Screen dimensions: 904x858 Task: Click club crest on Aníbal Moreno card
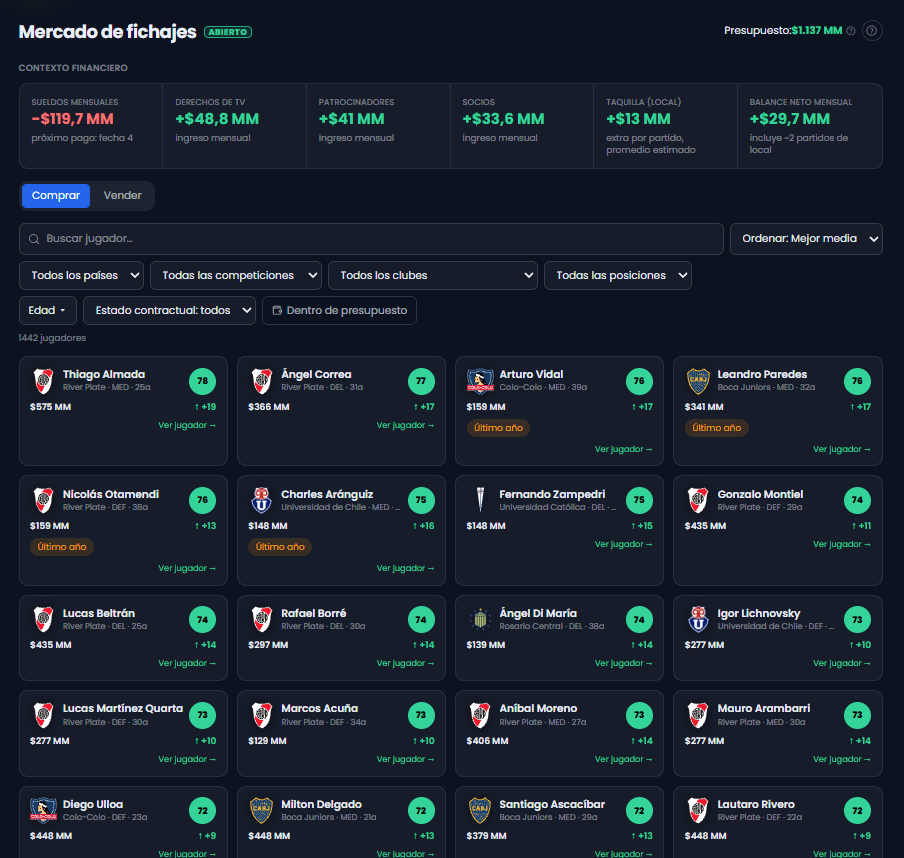[x=480, y=715]
